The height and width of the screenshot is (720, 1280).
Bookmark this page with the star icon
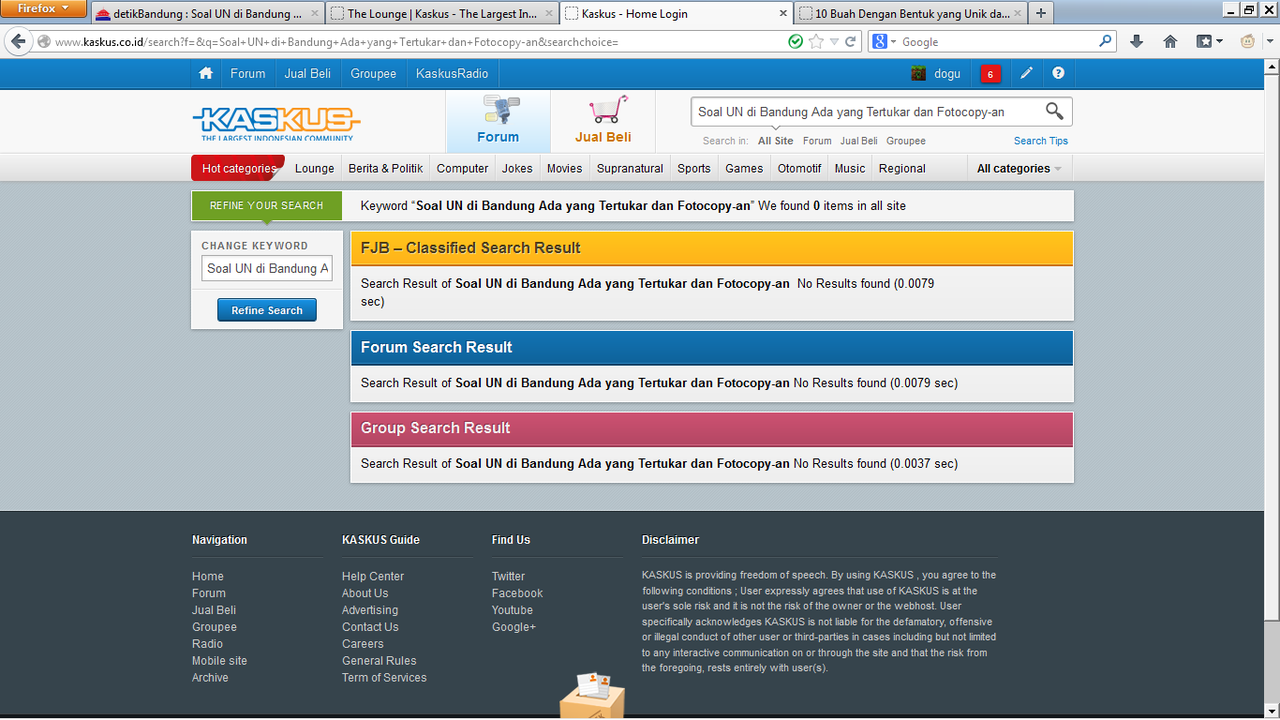pos(817,42)
